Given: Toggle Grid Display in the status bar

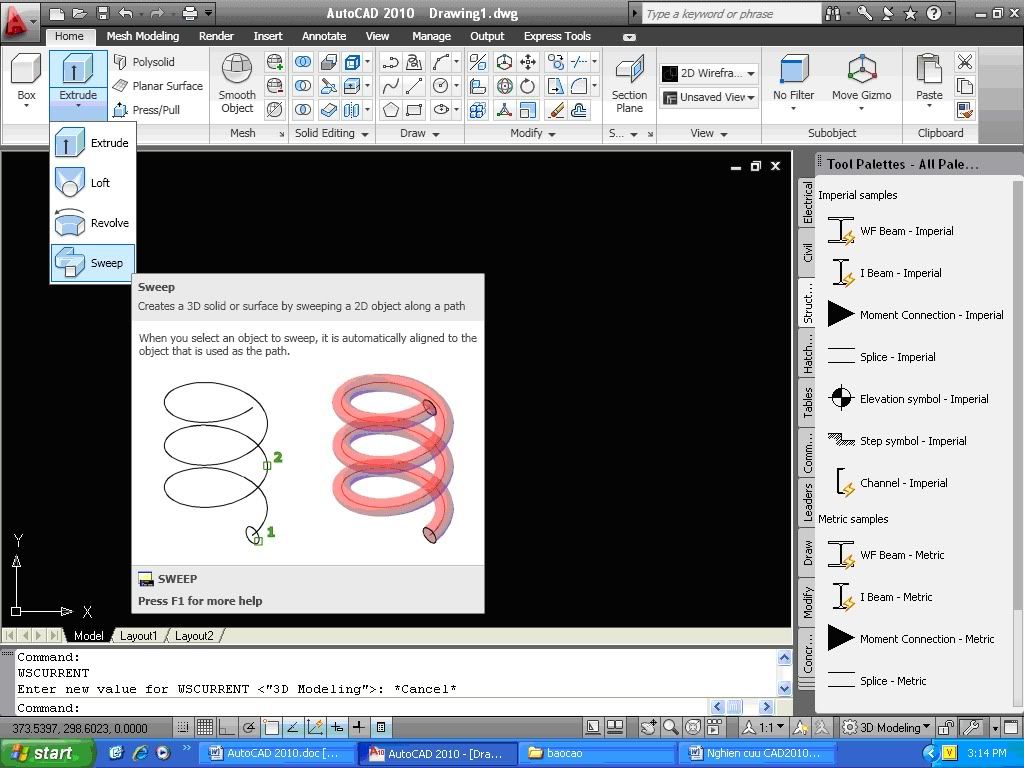Looking at the screenshot, I should coord(205,727).
